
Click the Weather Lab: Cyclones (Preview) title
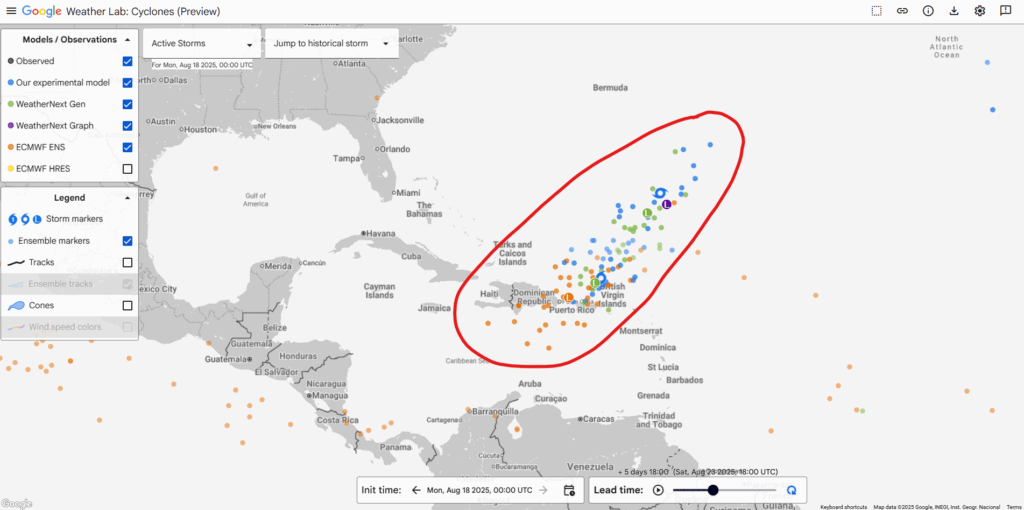click(144, 11)
